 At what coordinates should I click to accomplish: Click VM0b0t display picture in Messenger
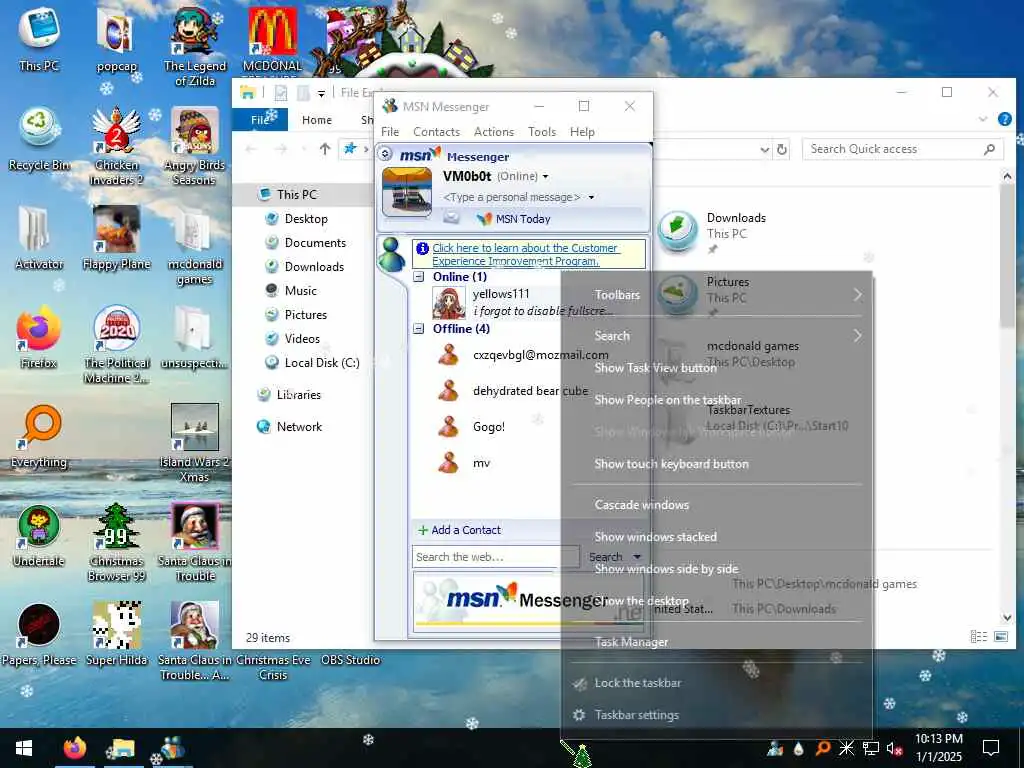tap(406, 191)
